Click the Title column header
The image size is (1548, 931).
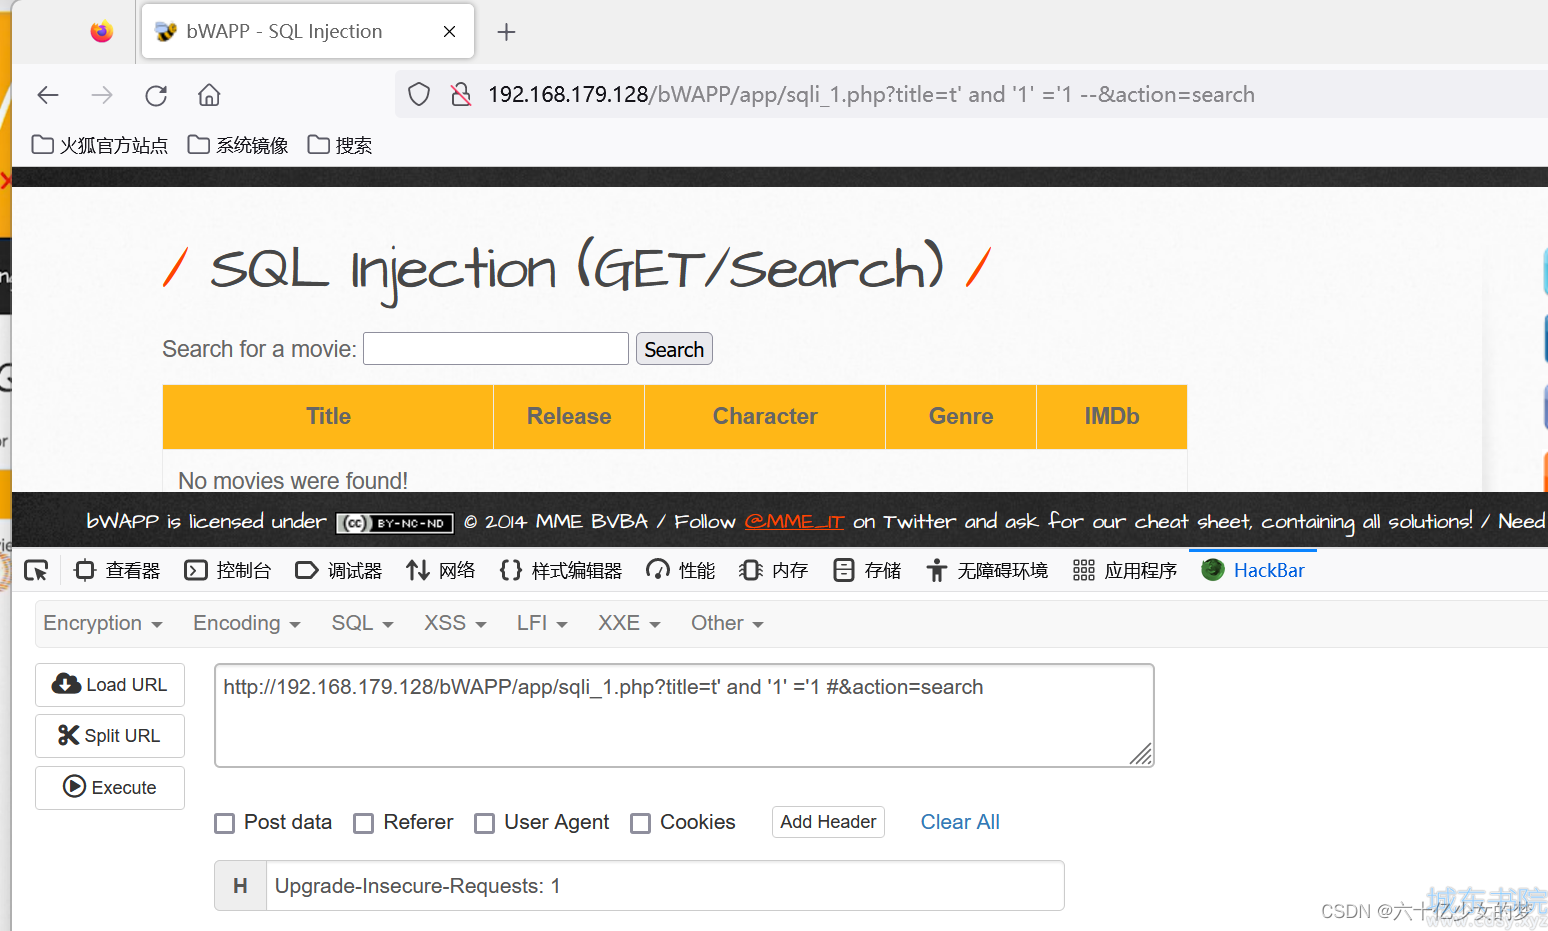(x=328, y=417)
